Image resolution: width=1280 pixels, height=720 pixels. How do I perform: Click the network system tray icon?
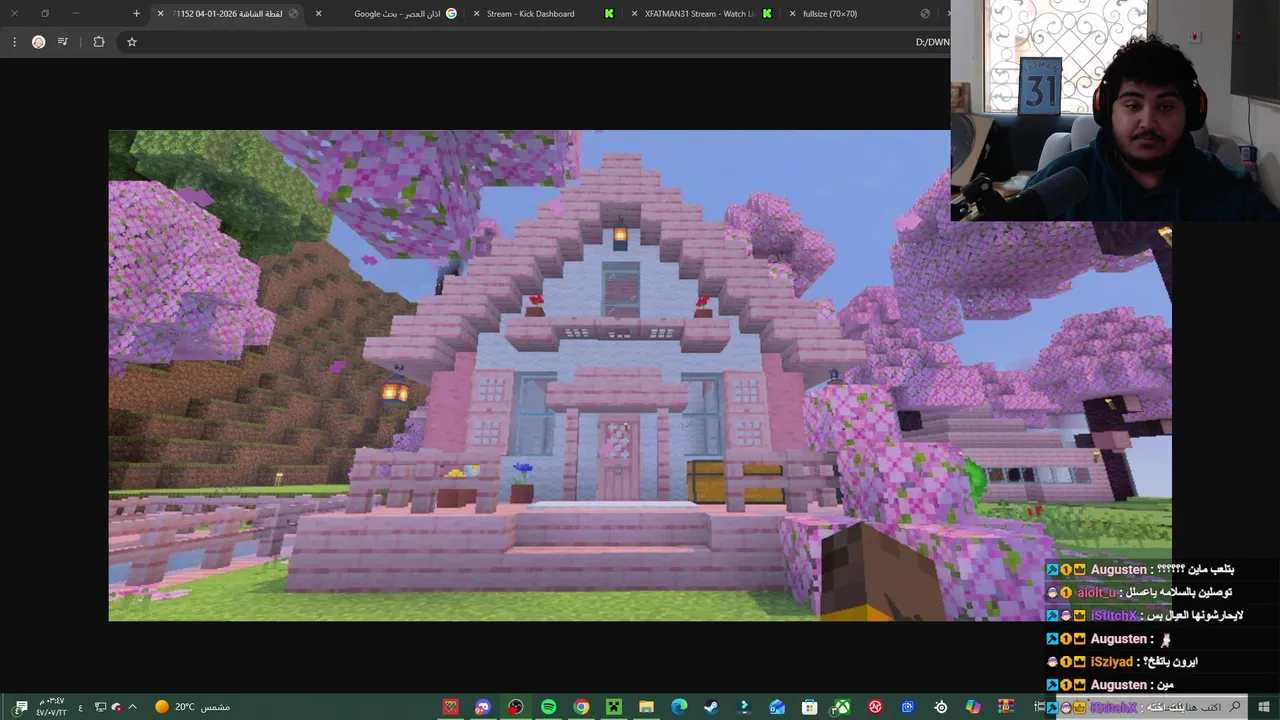click(100, 707)
